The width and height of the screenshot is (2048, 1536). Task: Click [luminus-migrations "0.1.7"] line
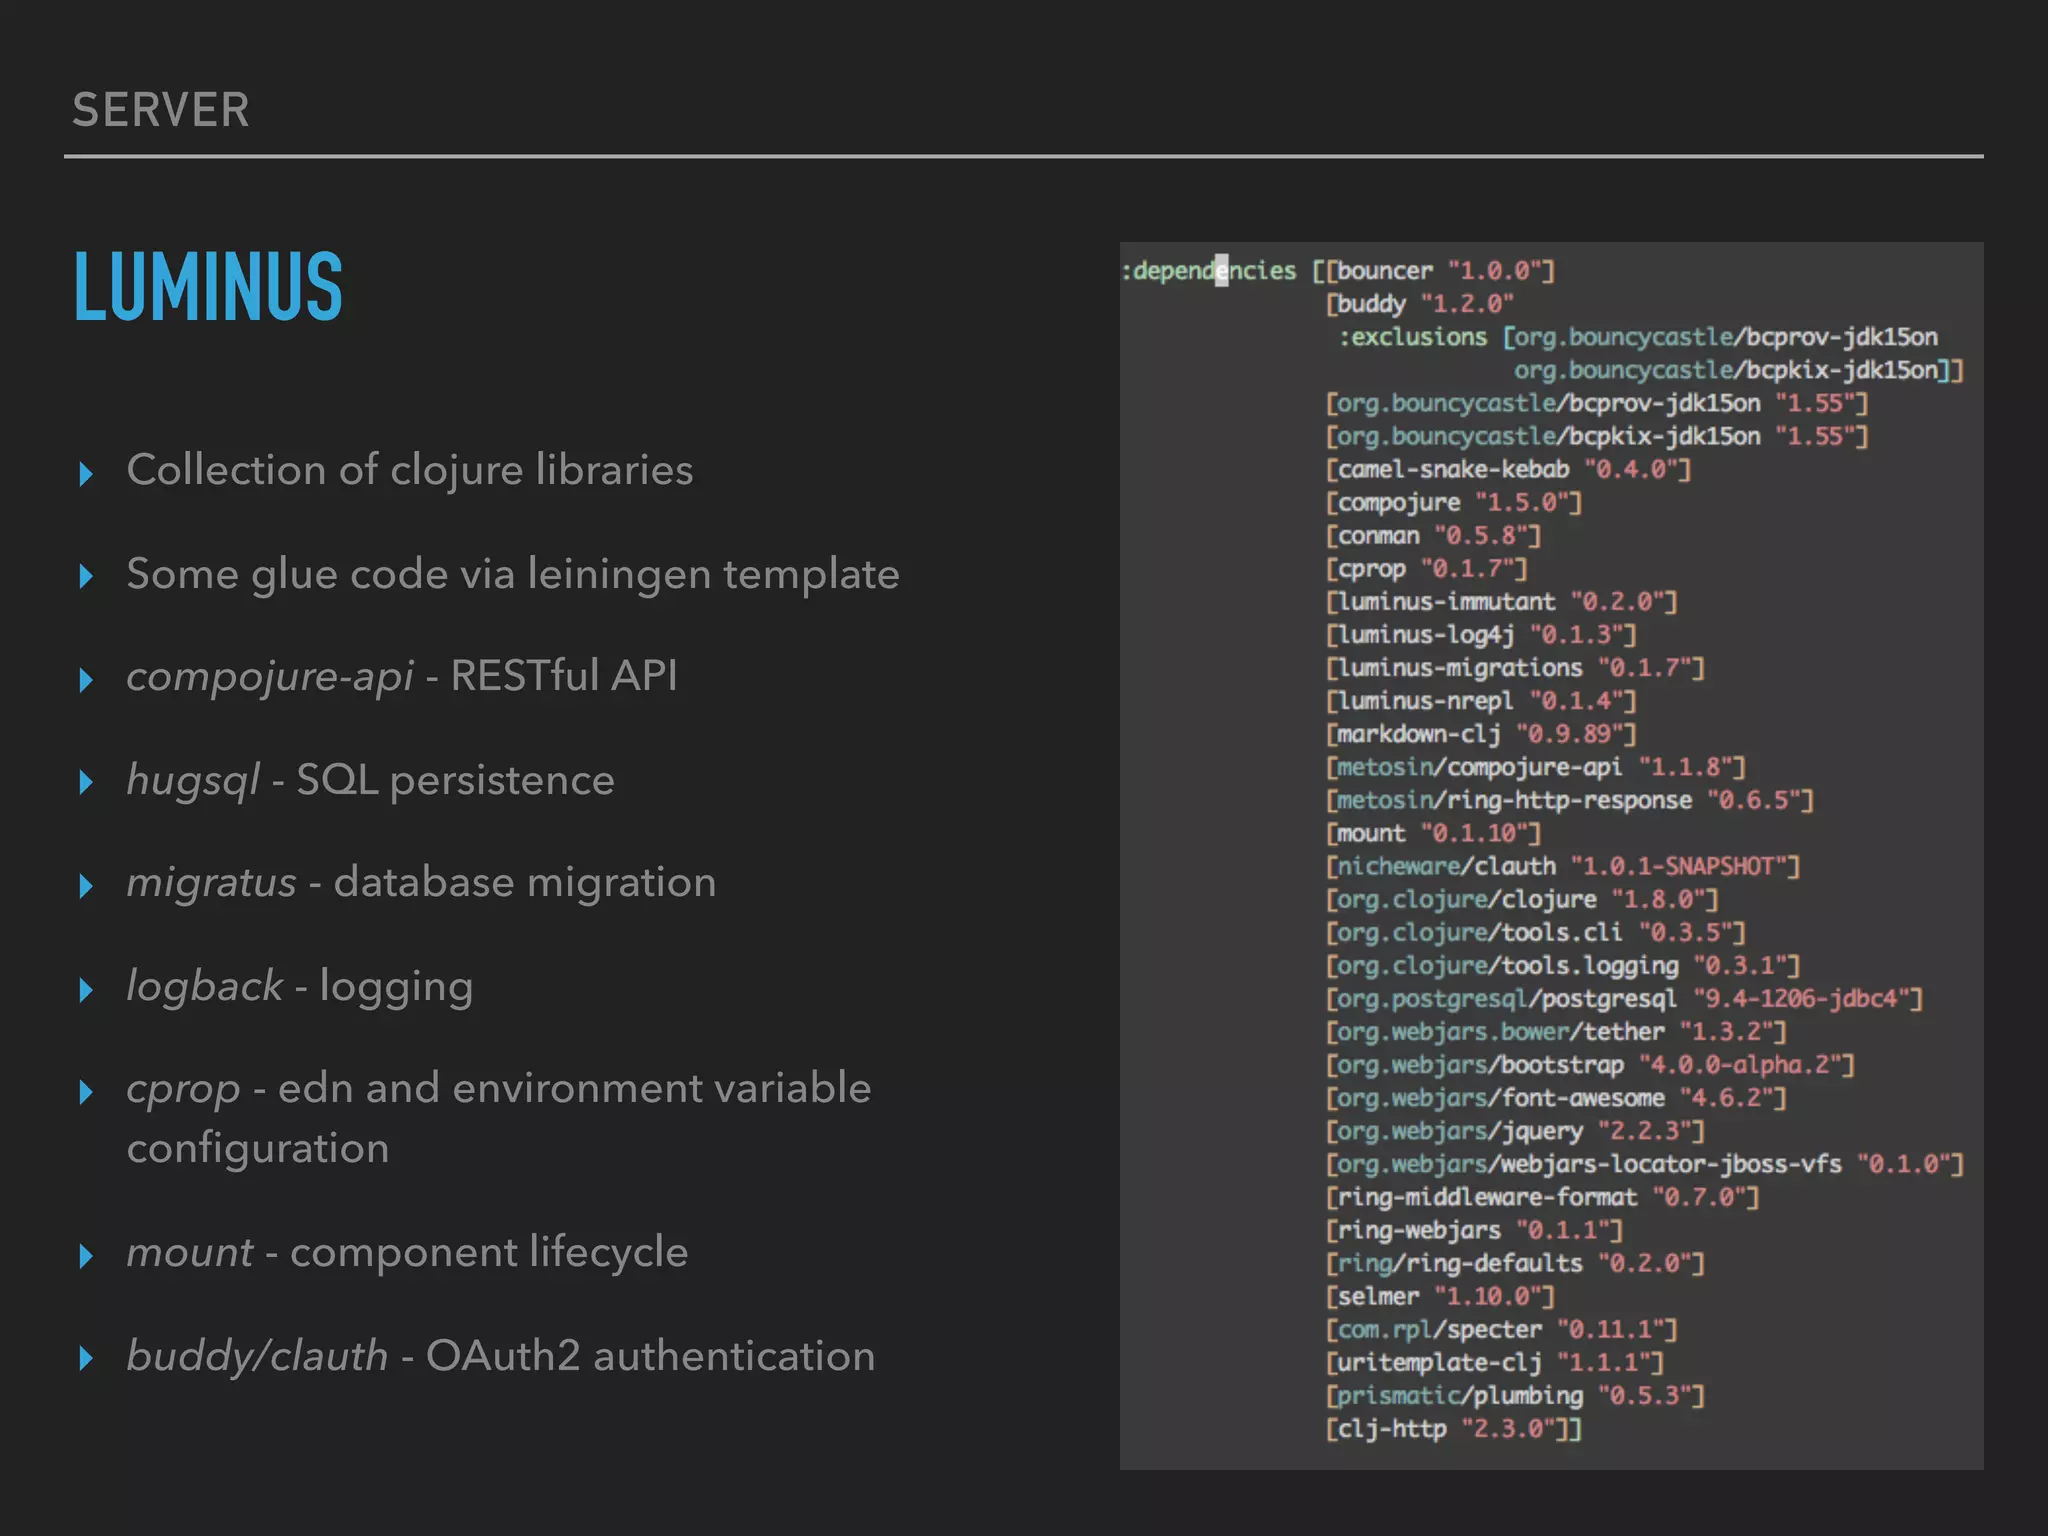point(1515,667)
